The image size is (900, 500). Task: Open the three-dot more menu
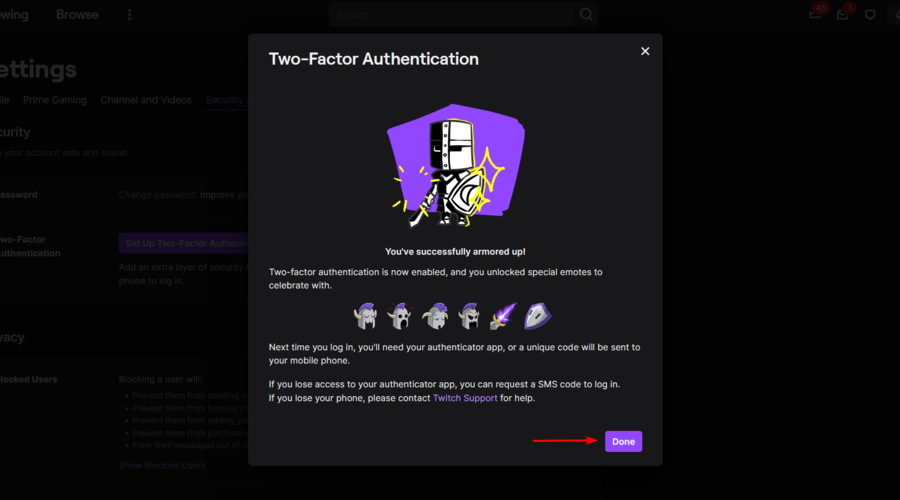click(x=129, y=14)
